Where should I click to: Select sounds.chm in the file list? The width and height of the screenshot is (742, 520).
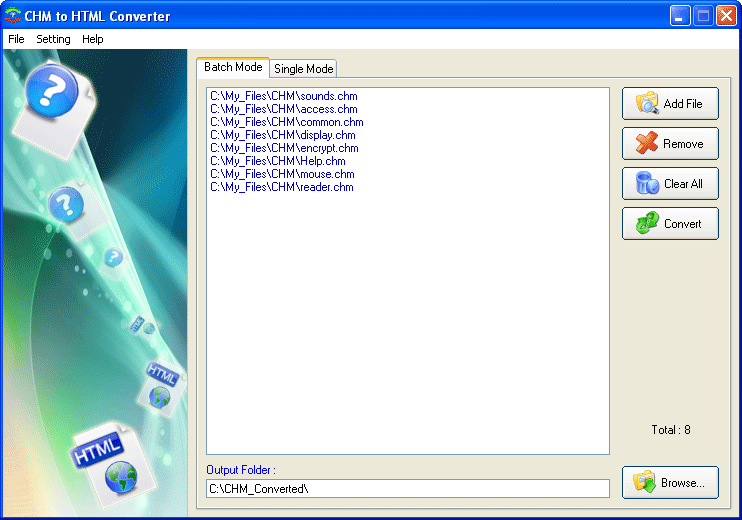pos(283,96)
